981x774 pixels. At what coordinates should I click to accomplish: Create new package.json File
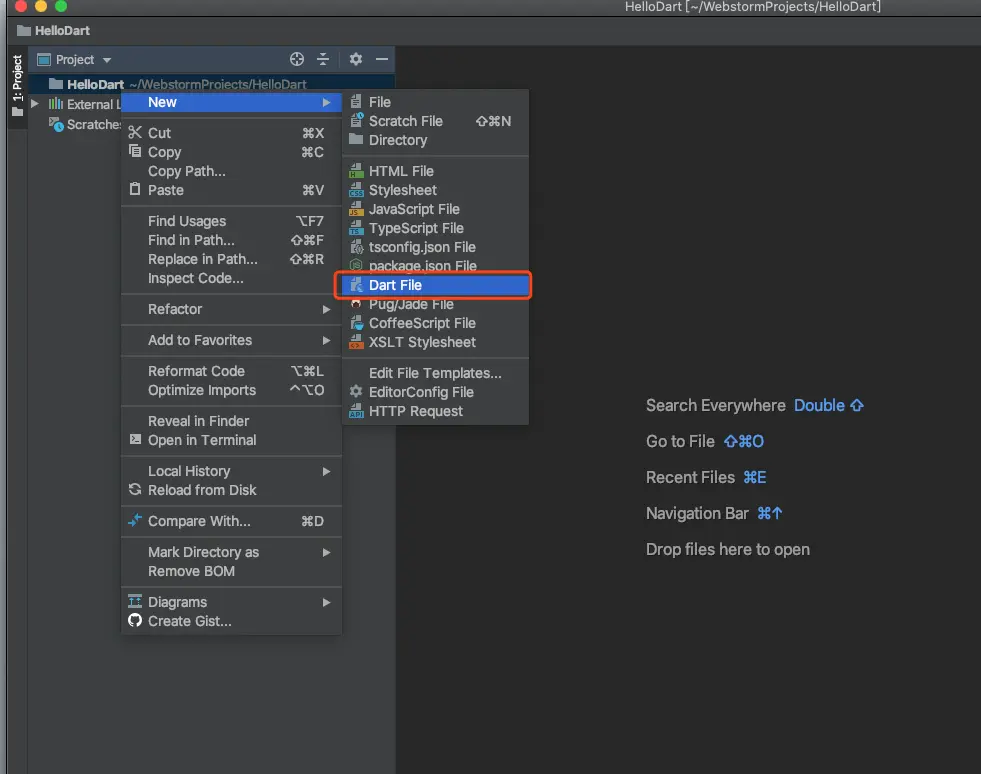435,266
